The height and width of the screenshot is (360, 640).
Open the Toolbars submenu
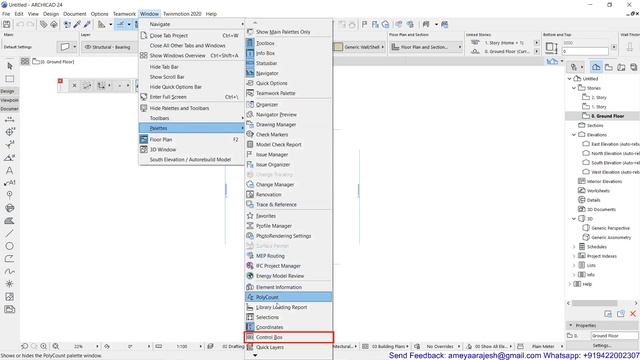pyautogui.click(x=191, y=118)
